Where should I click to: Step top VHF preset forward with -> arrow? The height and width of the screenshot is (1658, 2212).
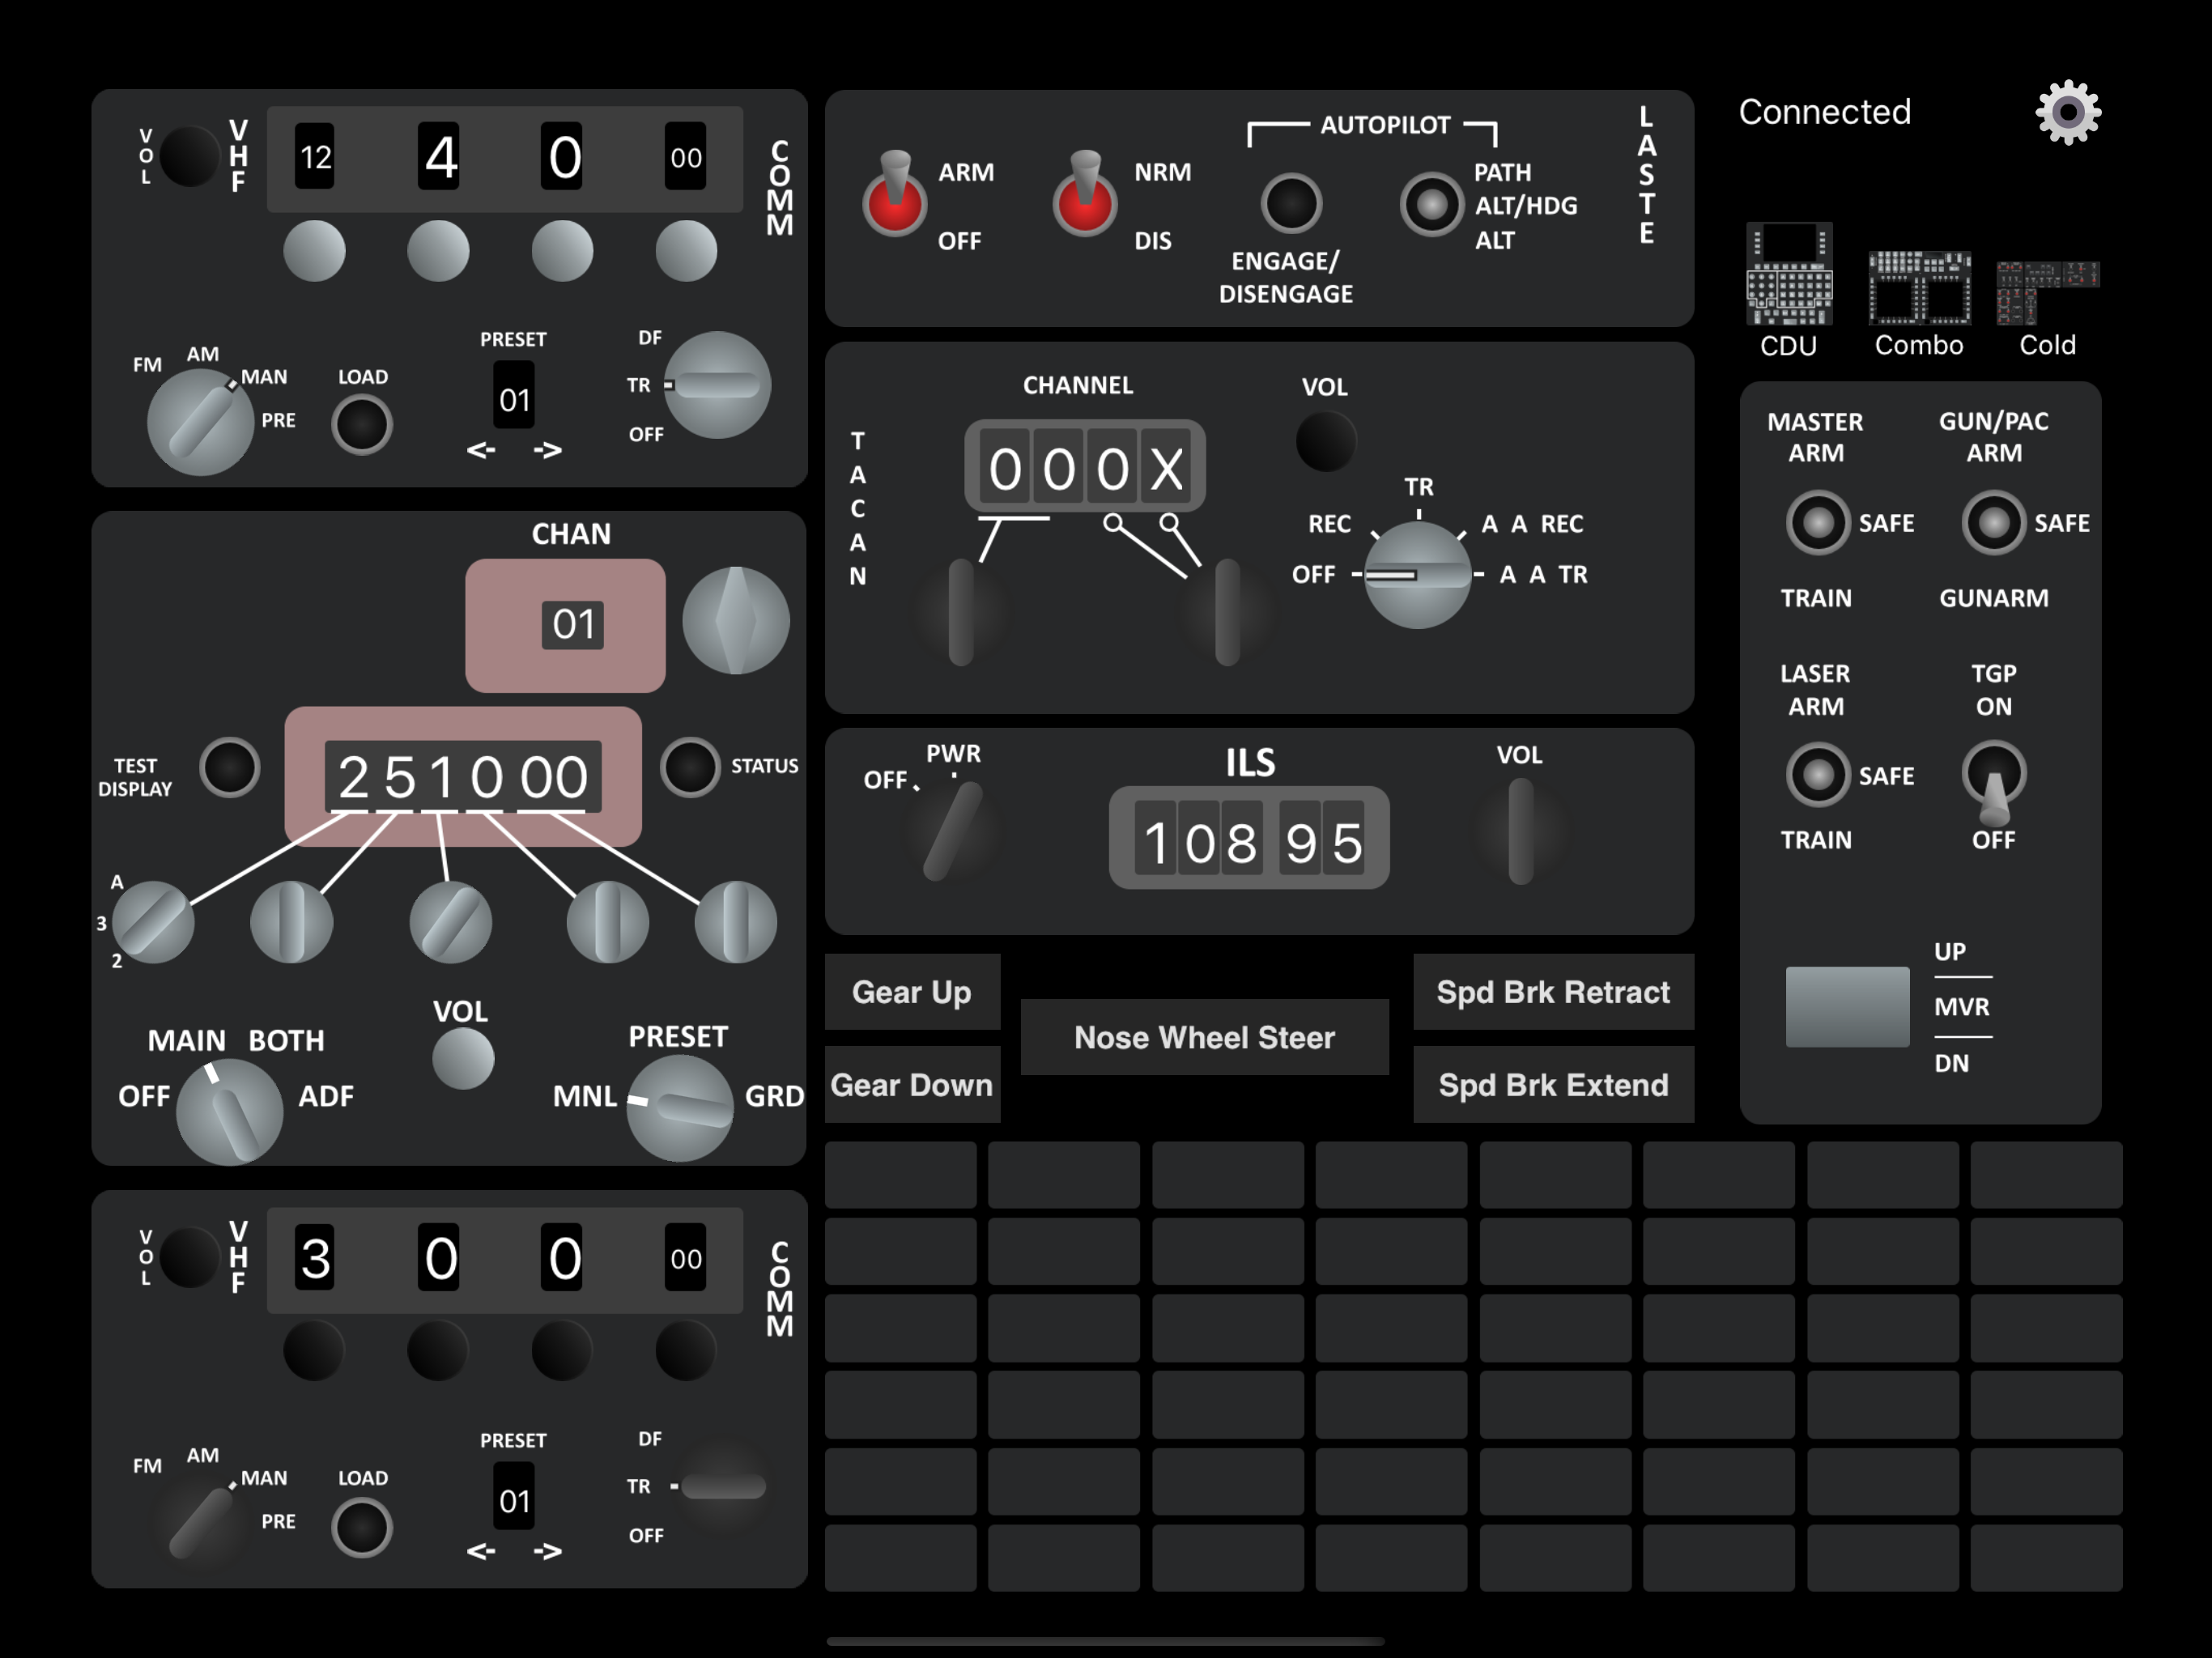click(x=547, y=451)
